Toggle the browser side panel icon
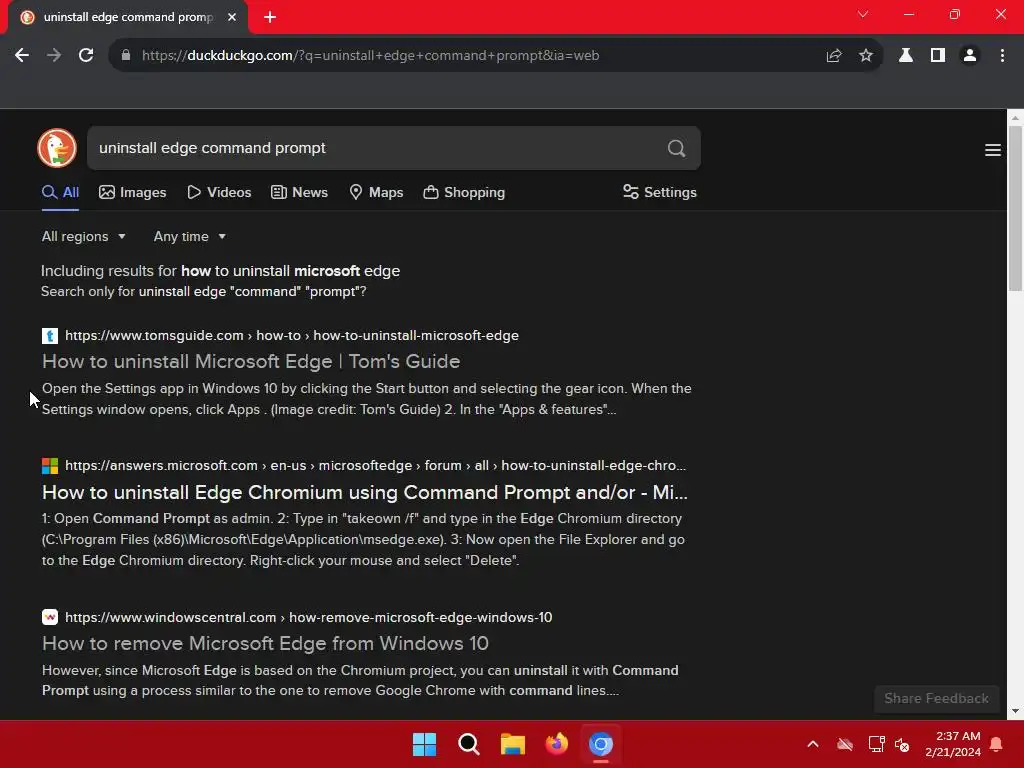1024x768 pixels. point(938,56)
